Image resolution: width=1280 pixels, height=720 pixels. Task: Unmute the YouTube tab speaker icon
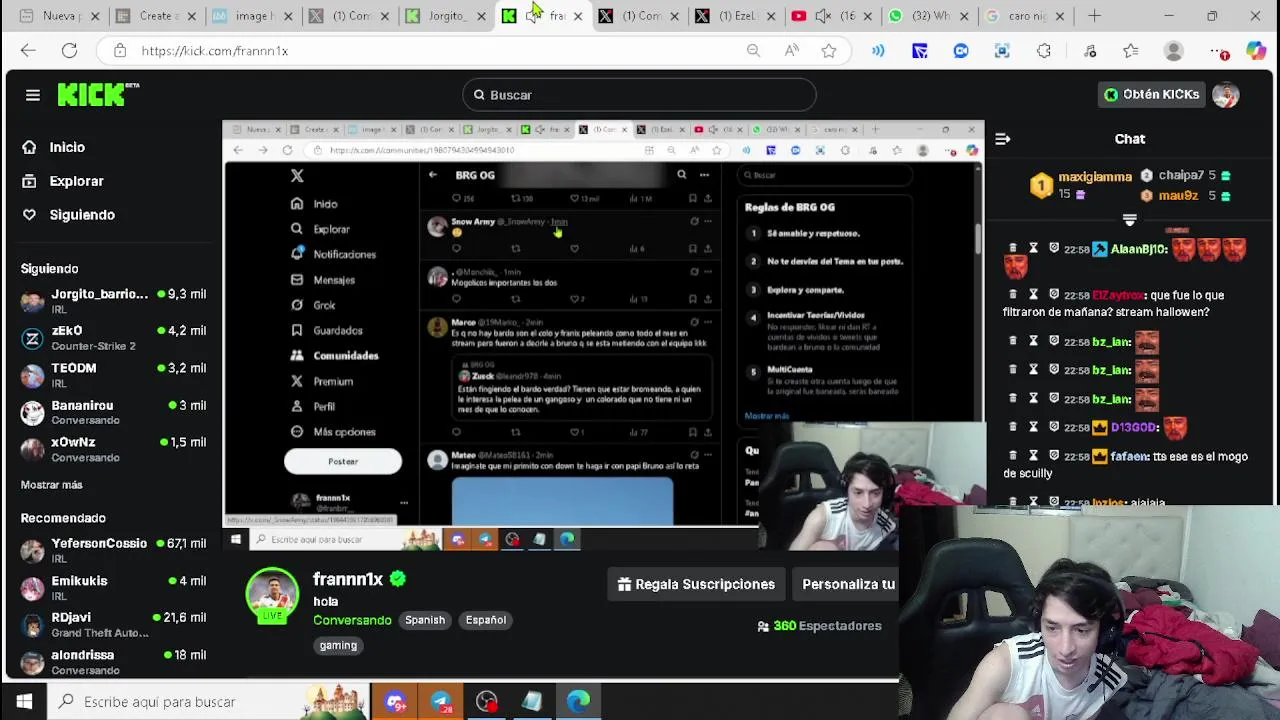tap(824, 16)
